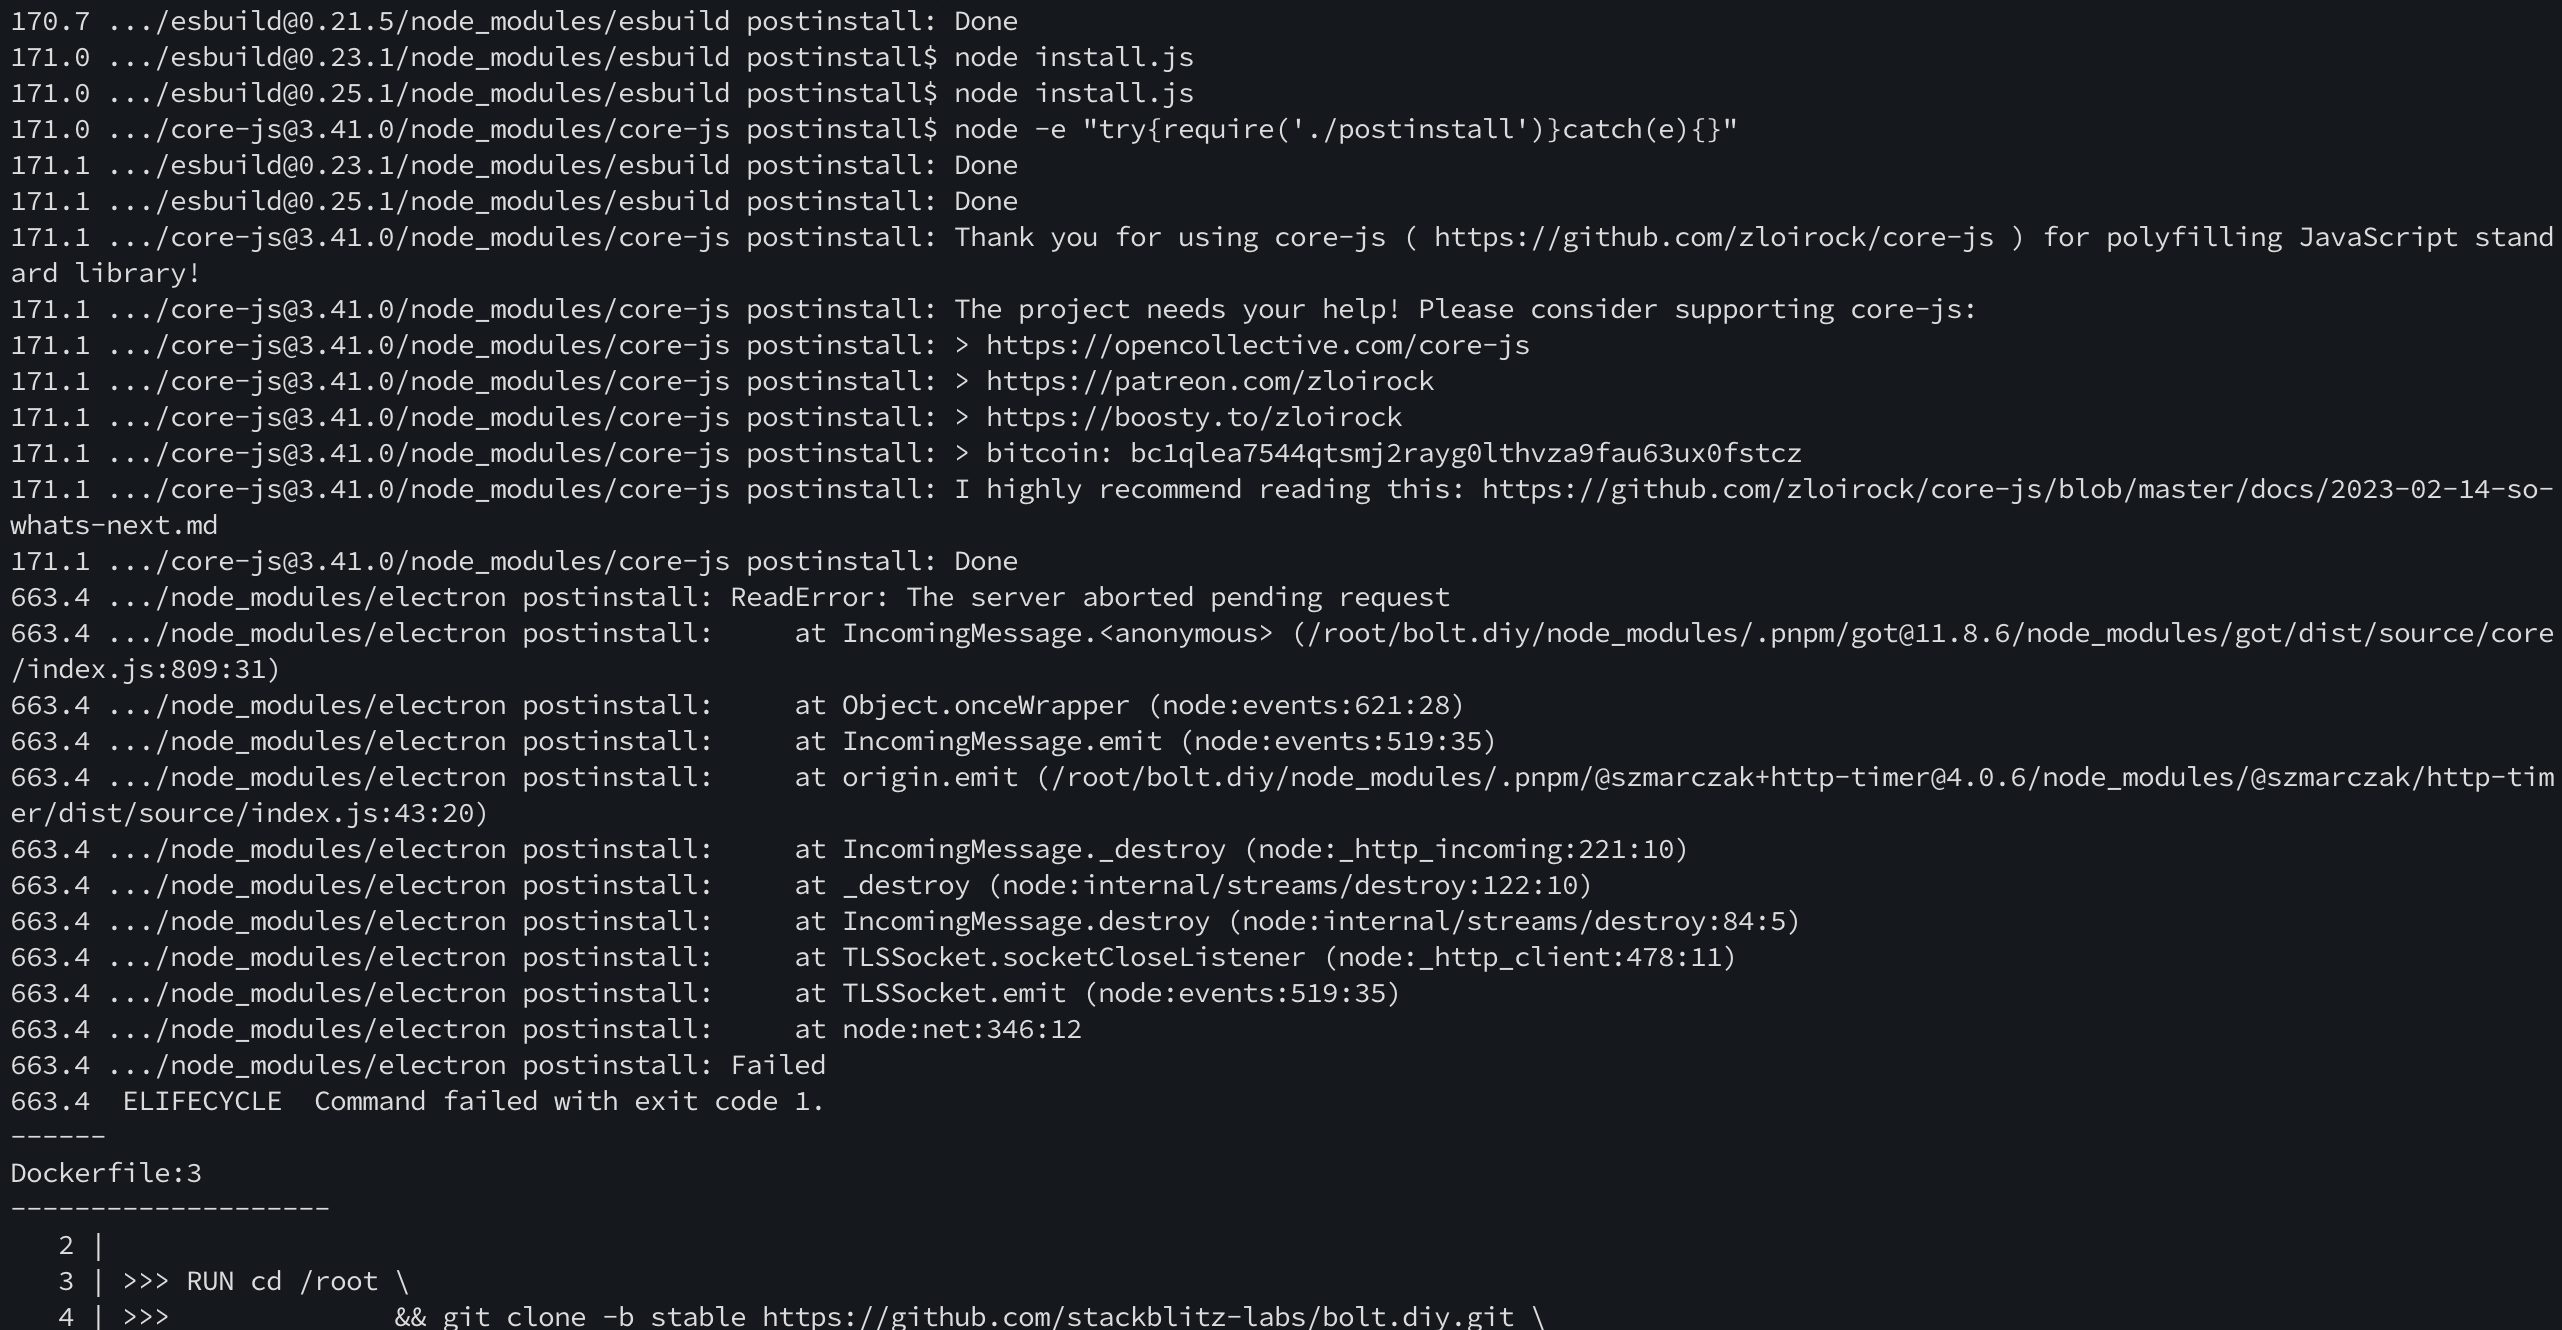This screenshot has height=1330, width=2562.
Task: Open the boosty.to/zloirock link
Action: pyautogui.click(x=1193, y=418)
